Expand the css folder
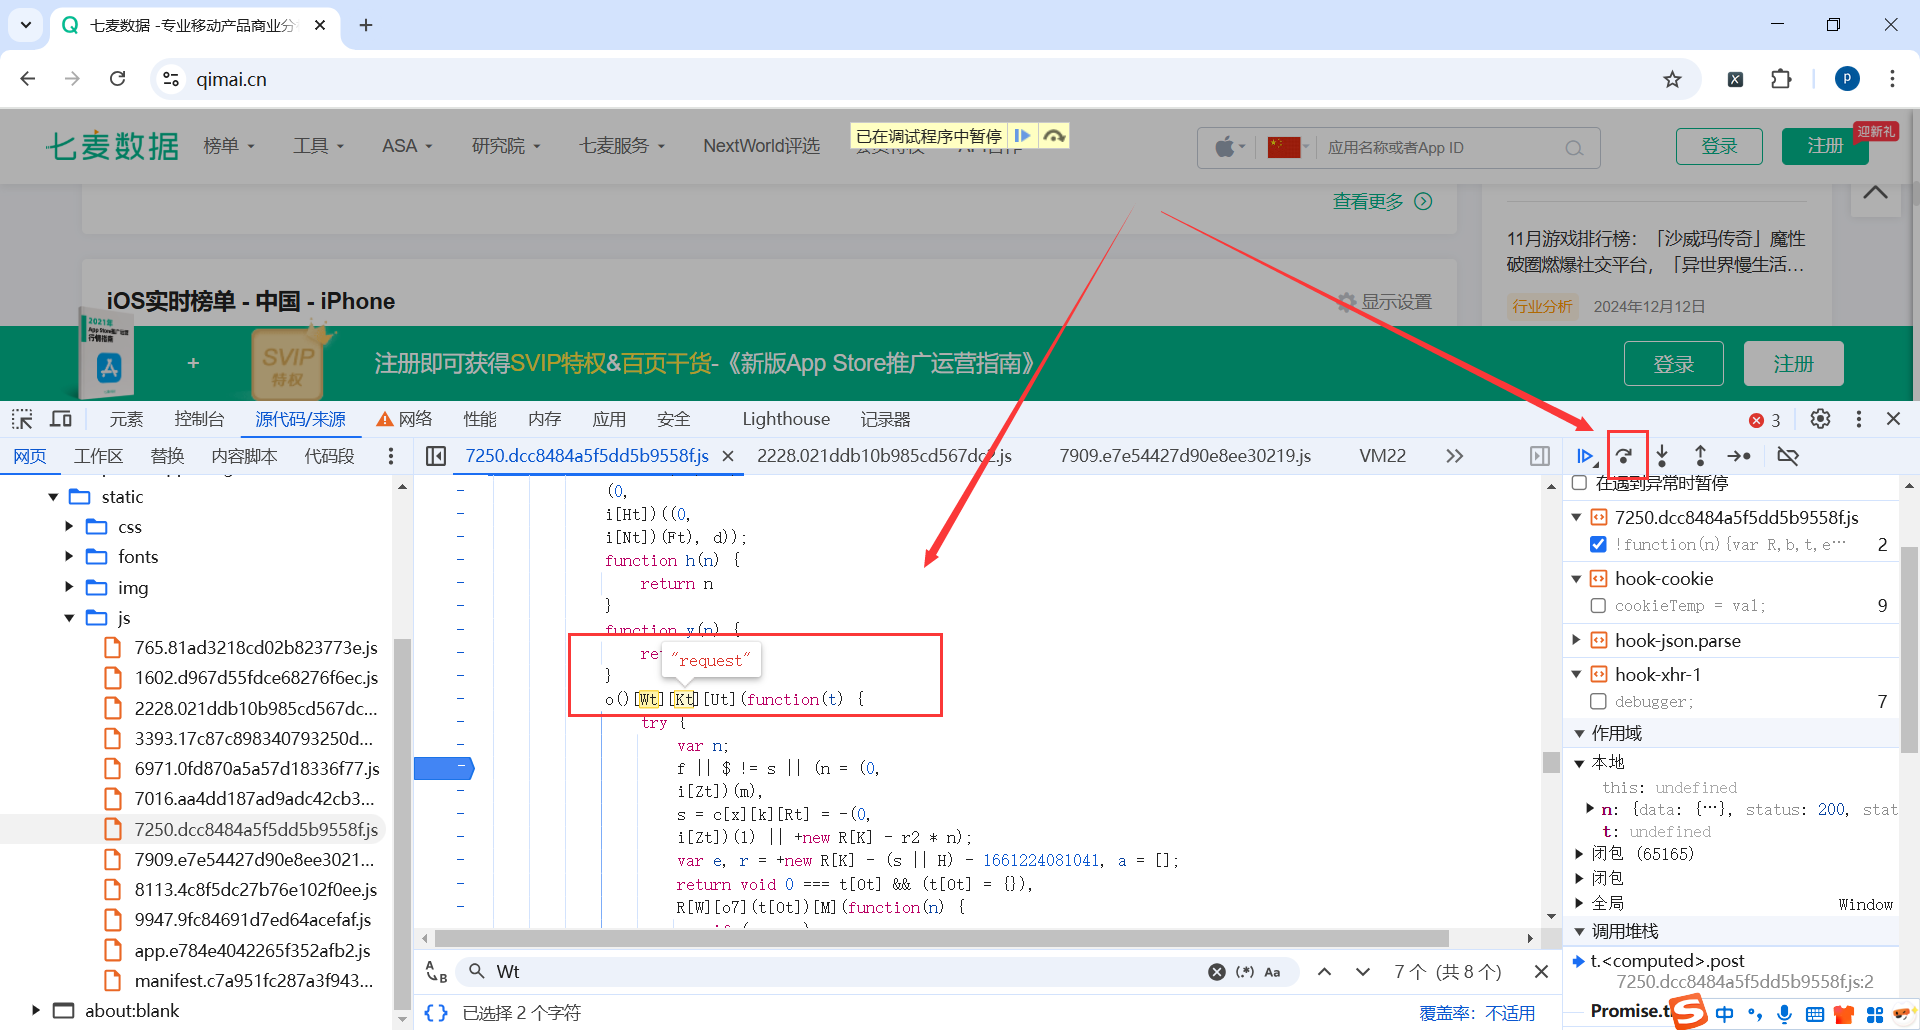Screen dimensions: 1920x1030 click(x=69, y=527)
